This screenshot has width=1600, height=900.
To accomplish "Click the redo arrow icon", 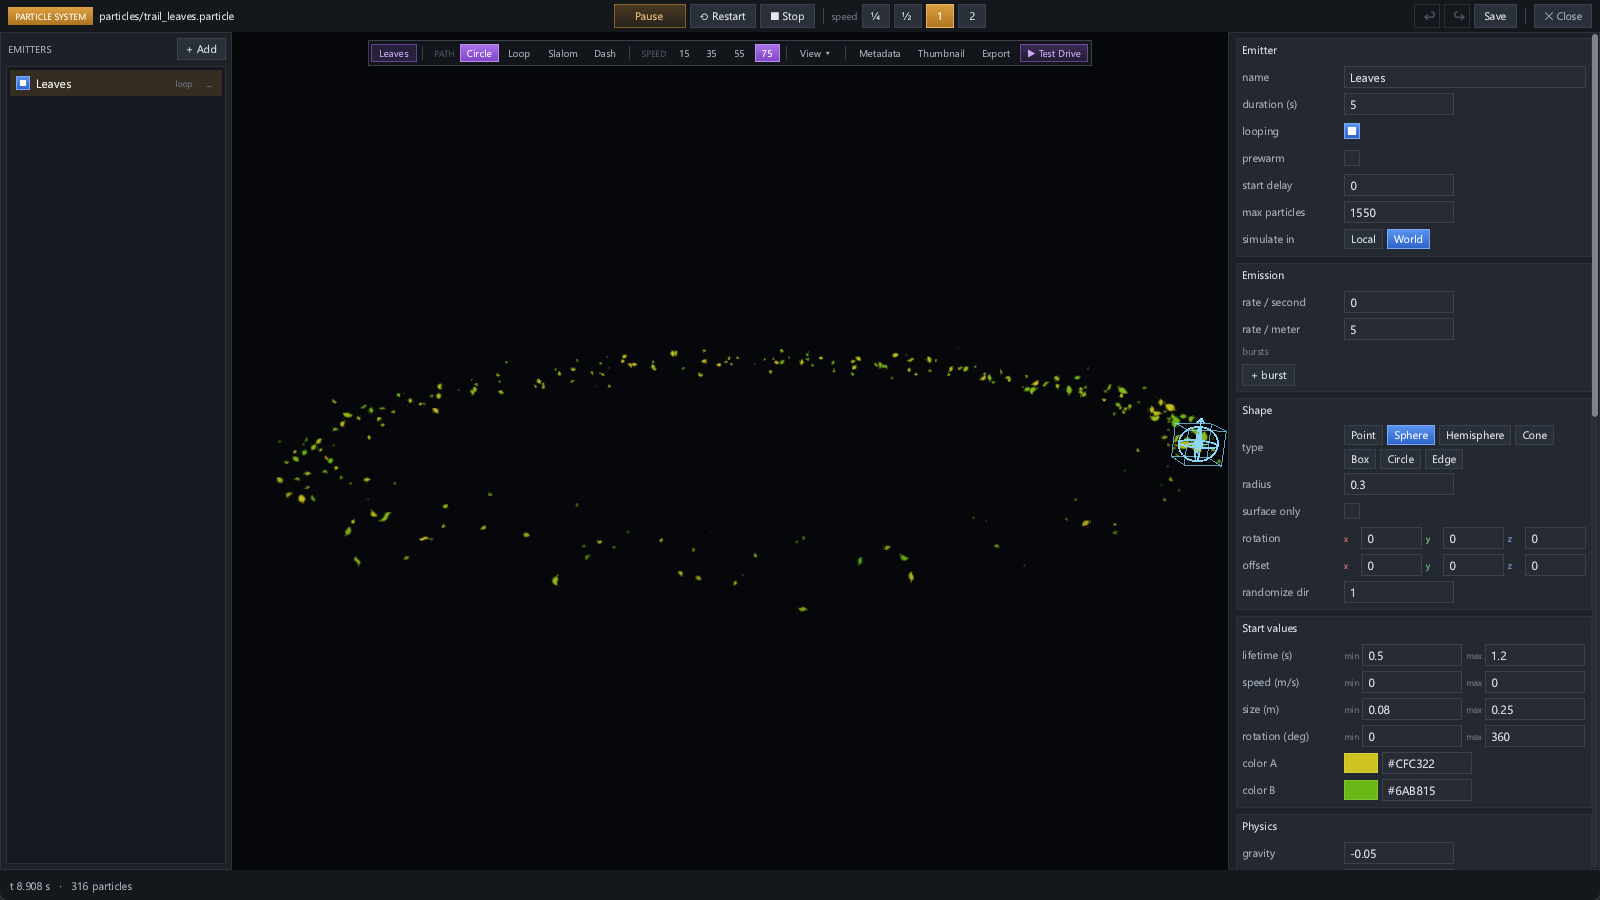I will tap(1458, 16).
